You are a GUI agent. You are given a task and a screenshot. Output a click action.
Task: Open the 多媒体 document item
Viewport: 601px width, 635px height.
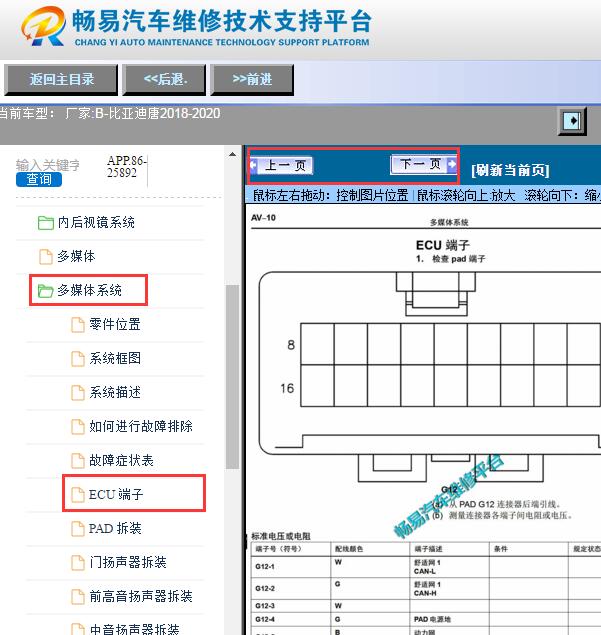[76, 256]
